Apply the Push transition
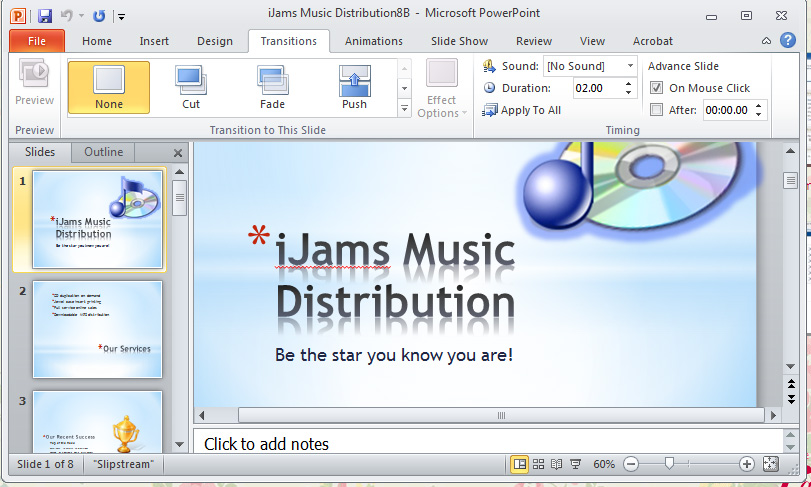Viewport: 811px width, 487px height. 354,87
